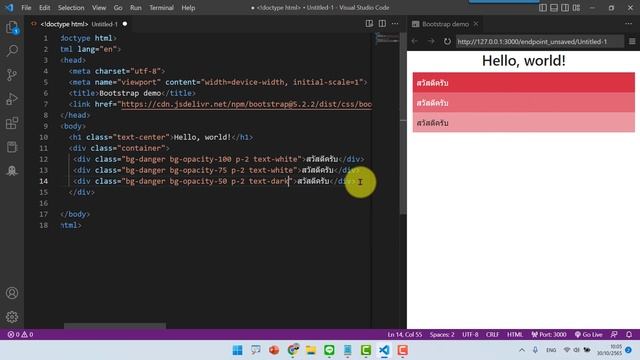This screenshot has width=640, height=360.
Task: Open the Source Control view
Action: (x=12, y=75)
